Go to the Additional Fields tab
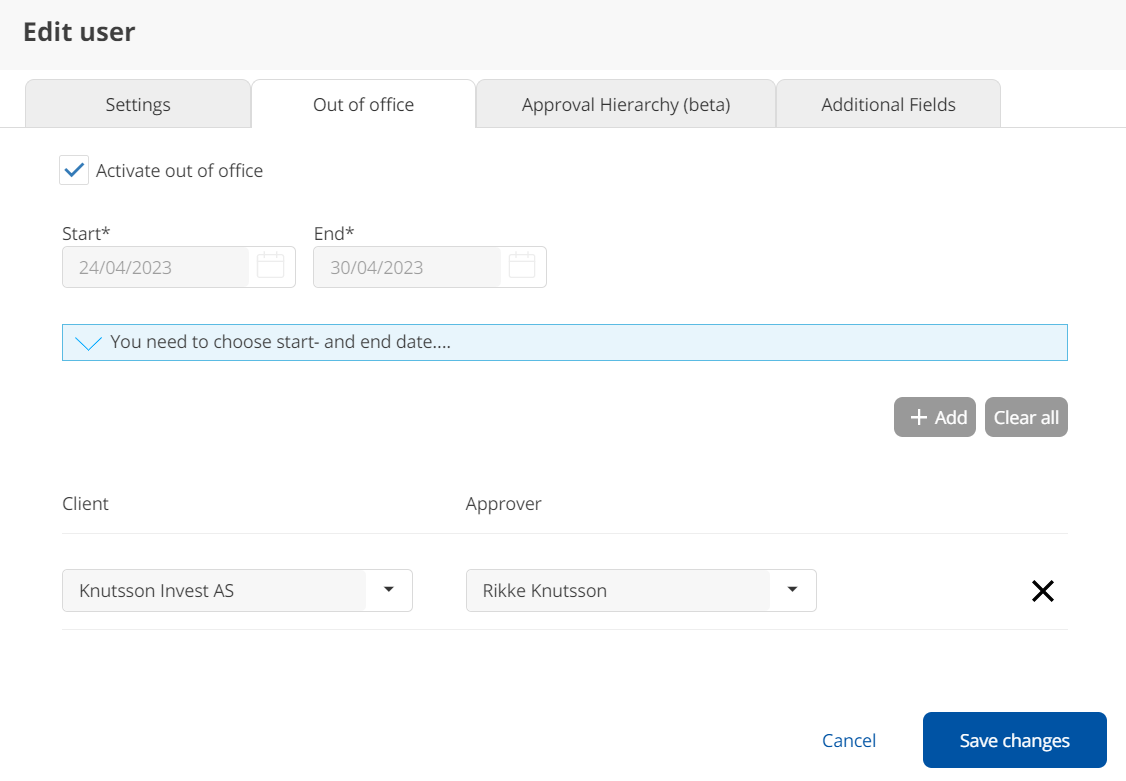The width and height of the screenshot is (1126, 781). pos(888,105)
